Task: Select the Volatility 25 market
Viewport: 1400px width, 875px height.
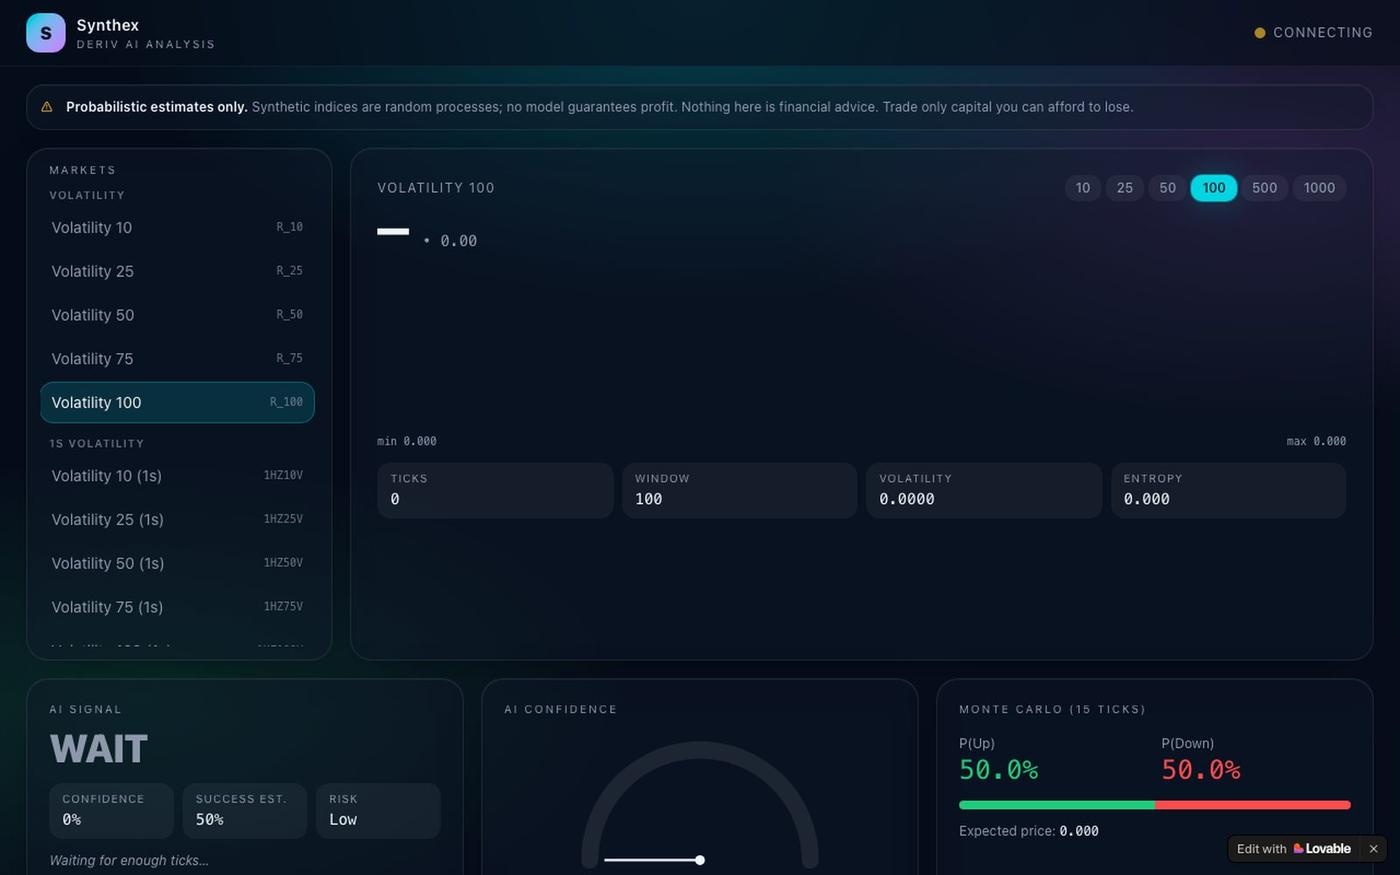Action: (177, 272)
